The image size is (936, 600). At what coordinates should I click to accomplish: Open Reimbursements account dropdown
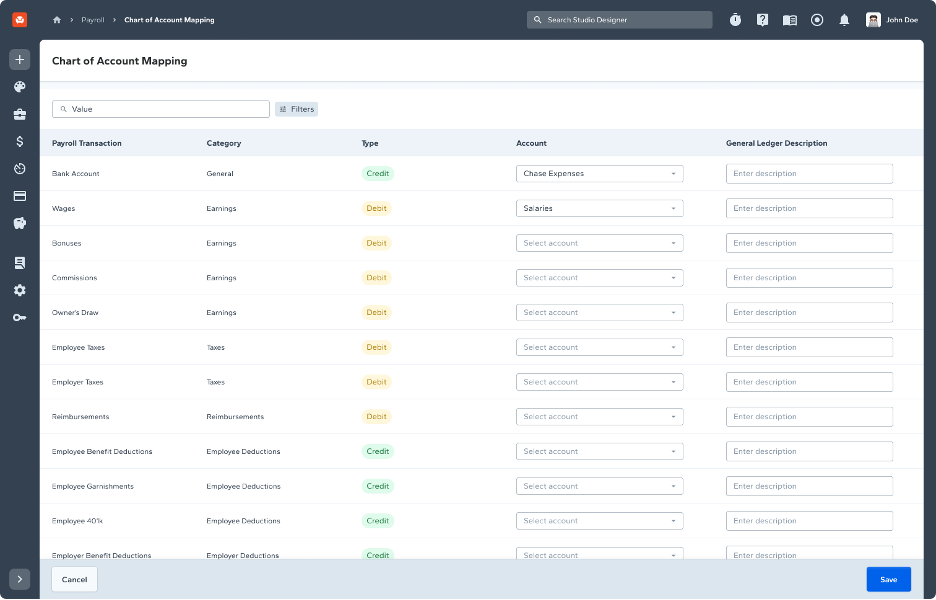click(x=599, y=417)
